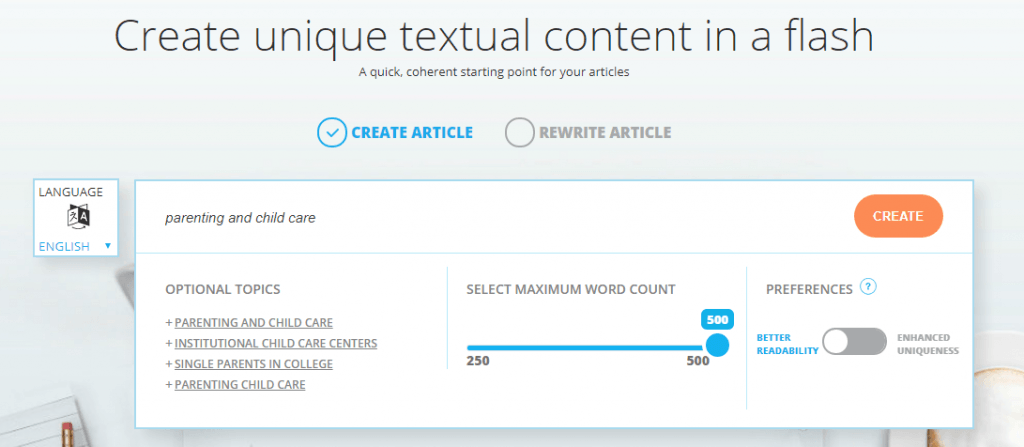1024x447 pixels.
Task: Click the plus before Parenting Child Care
Action: click(x=169, y=385)
